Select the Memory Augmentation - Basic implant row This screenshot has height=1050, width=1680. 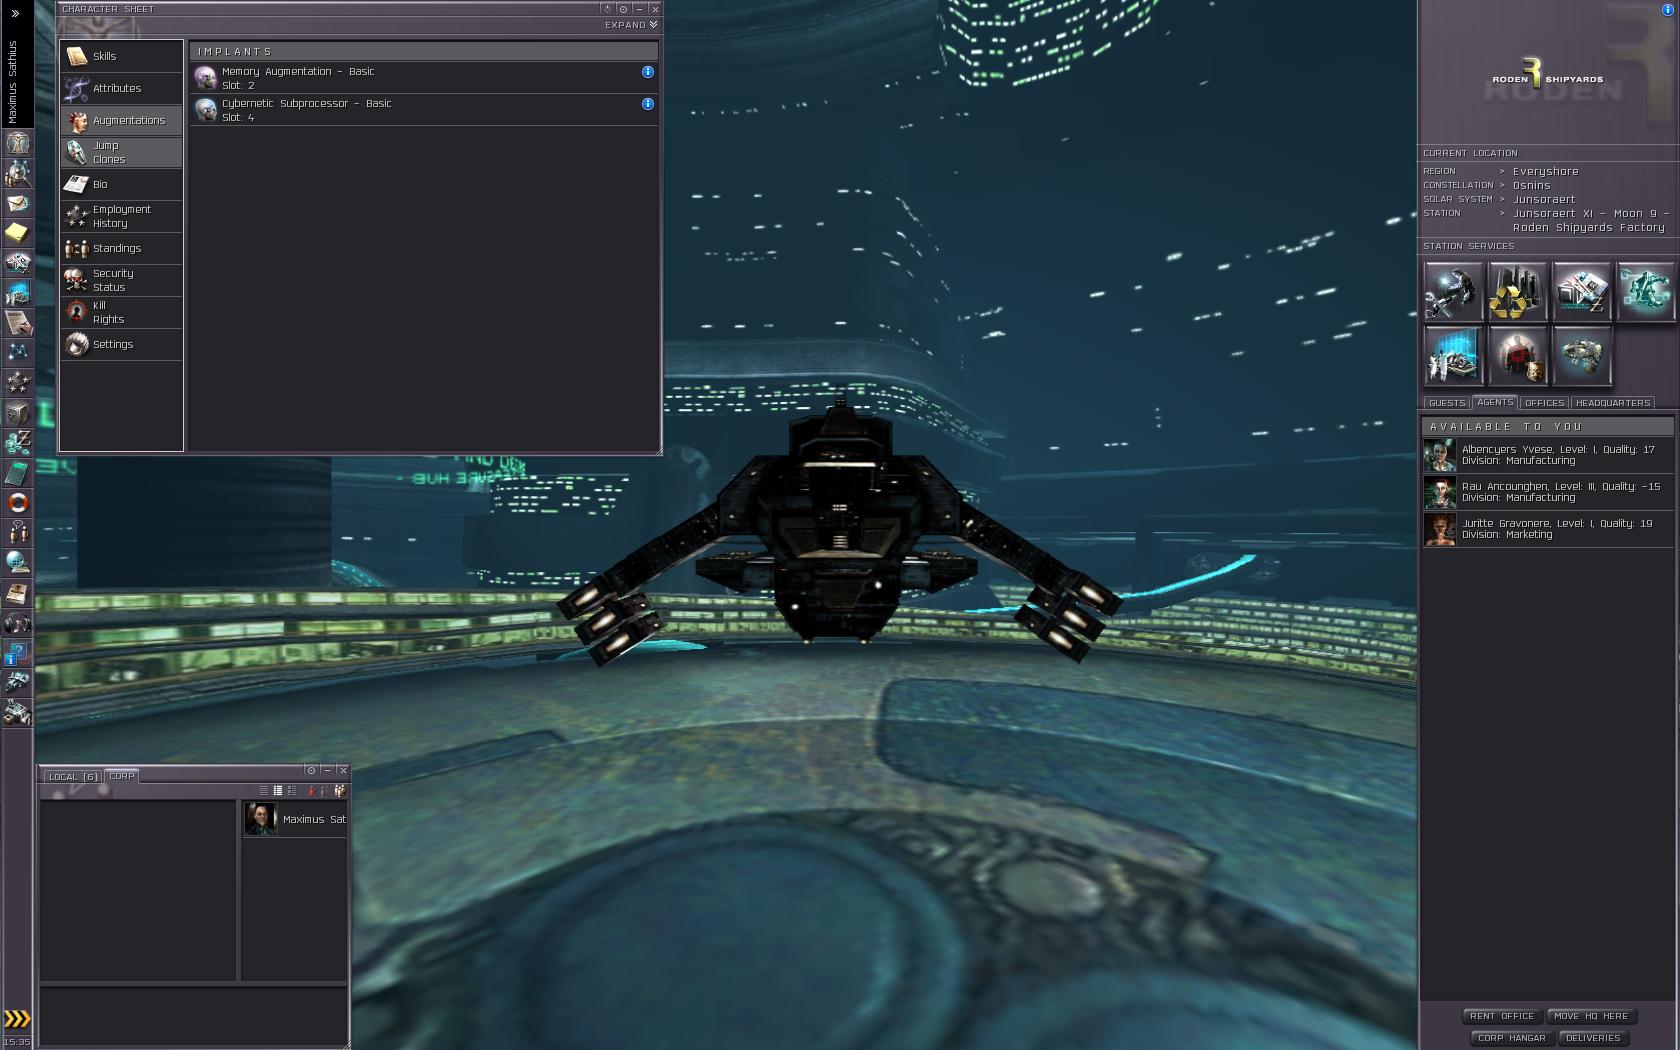(x=424, y=78)
